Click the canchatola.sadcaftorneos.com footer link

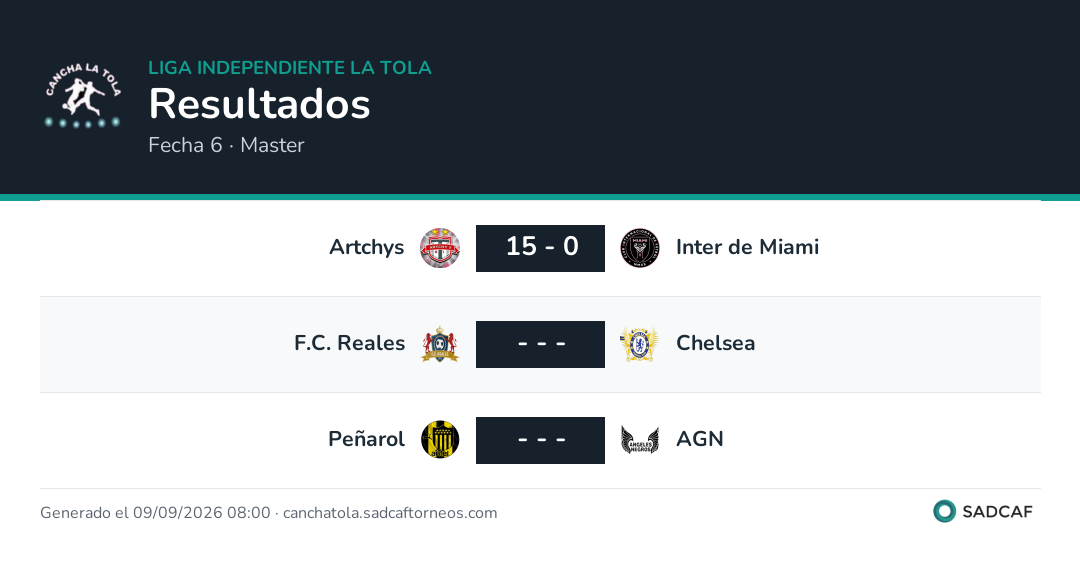point(390,513)
